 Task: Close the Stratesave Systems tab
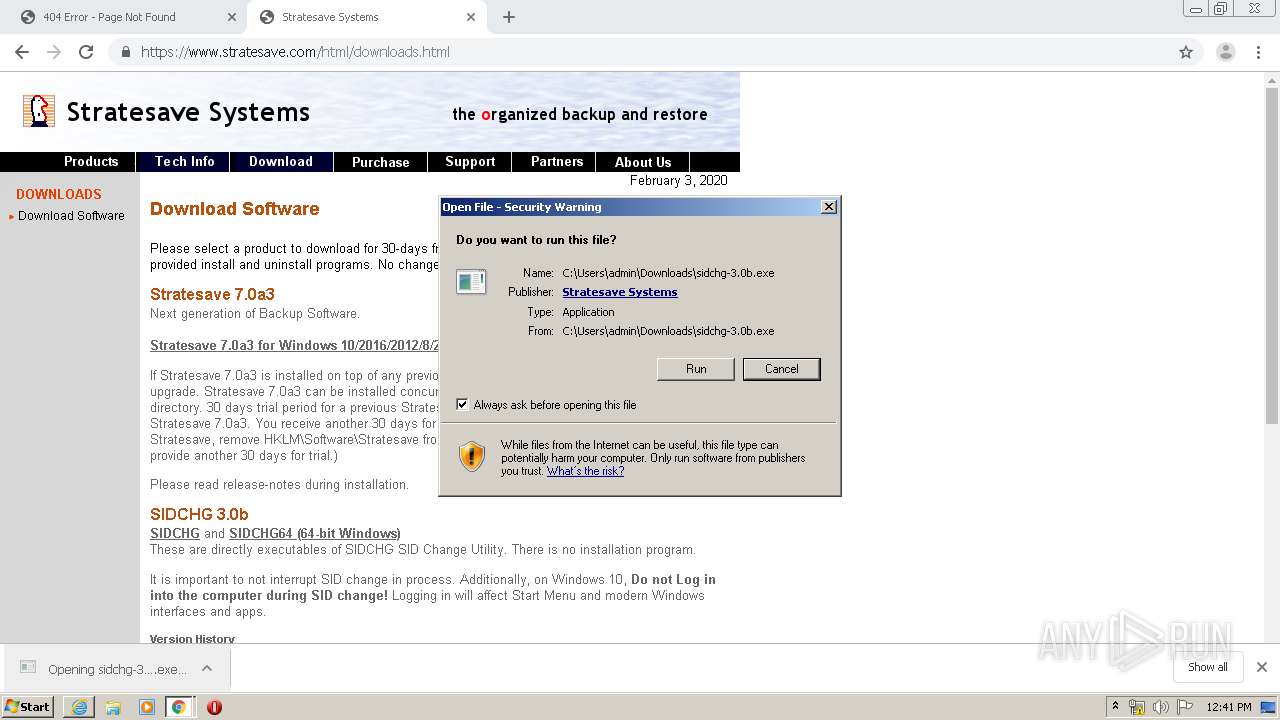tap(471, 17)
